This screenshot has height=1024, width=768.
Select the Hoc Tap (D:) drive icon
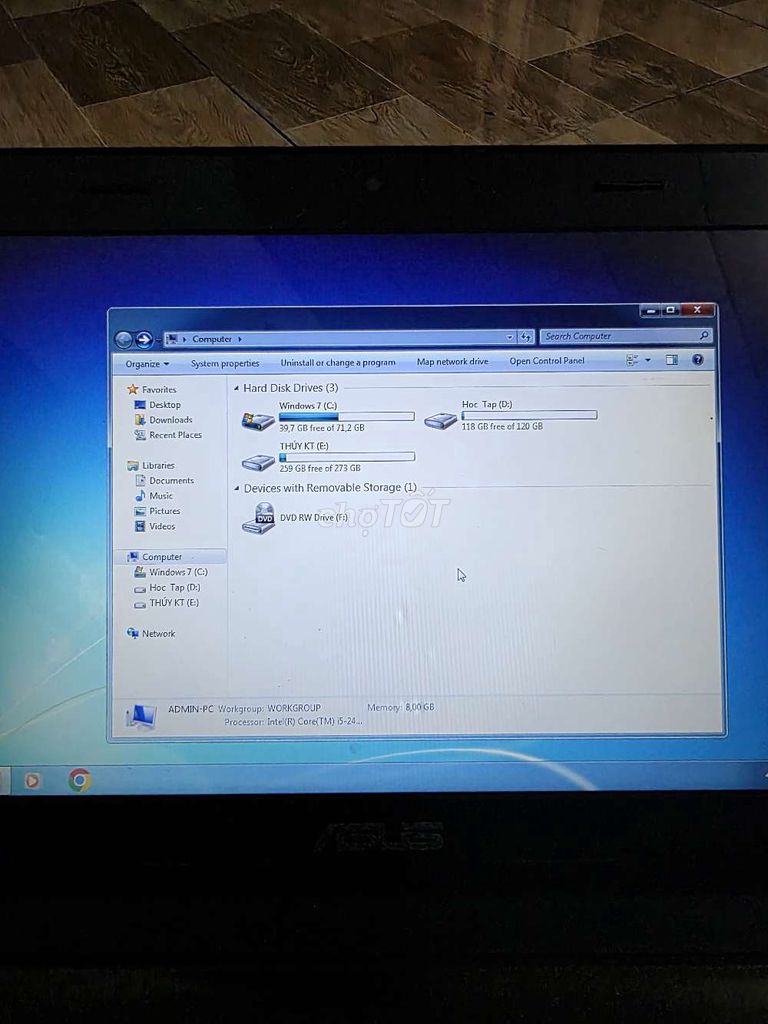pyautogui.click(x=441, y=419)
